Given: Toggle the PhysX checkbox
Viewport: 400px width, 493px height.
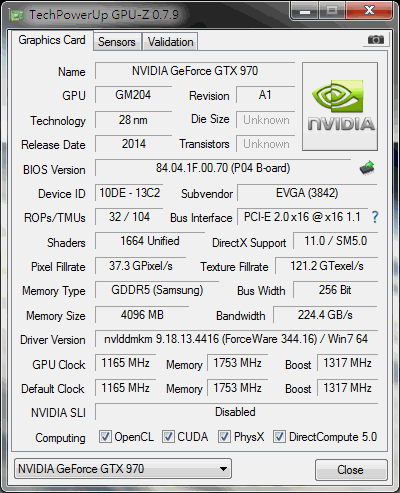Looking at the screenshot, I should click(224, 436).
